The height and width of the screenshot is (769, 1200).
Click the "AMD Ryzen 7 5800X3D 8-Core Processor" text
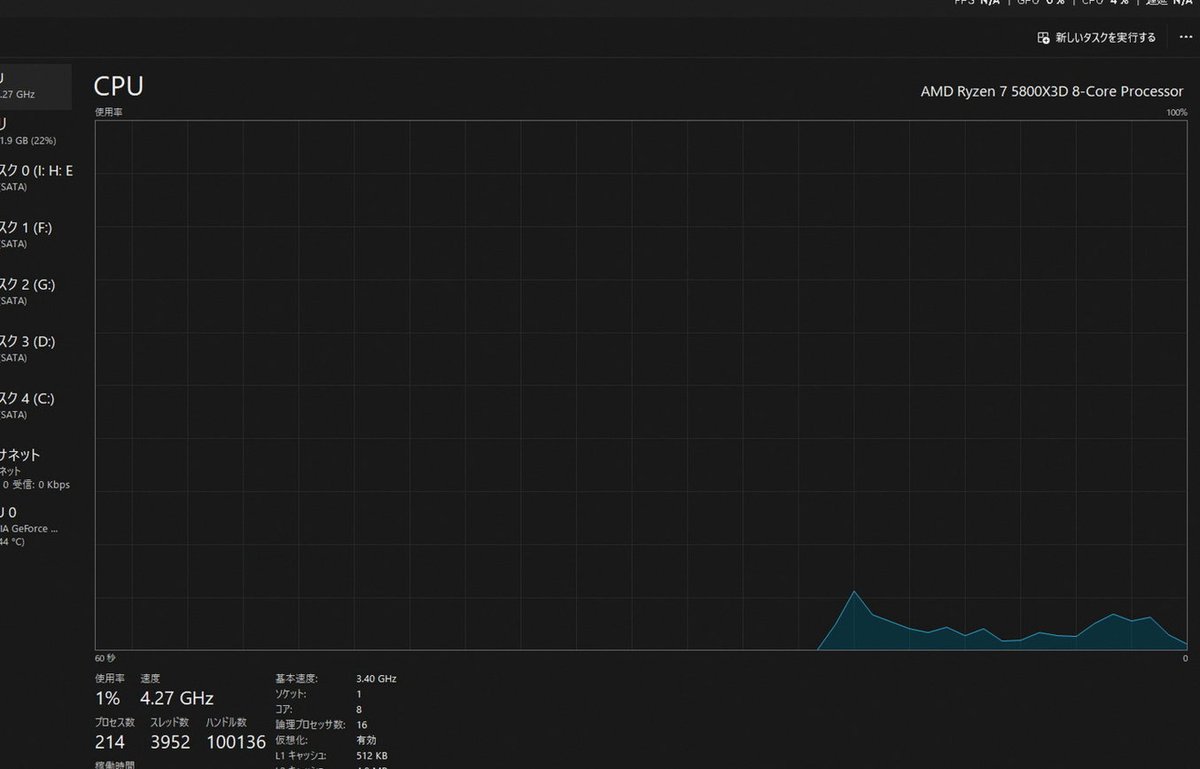pyautogui.click(x=1052, y=91)
